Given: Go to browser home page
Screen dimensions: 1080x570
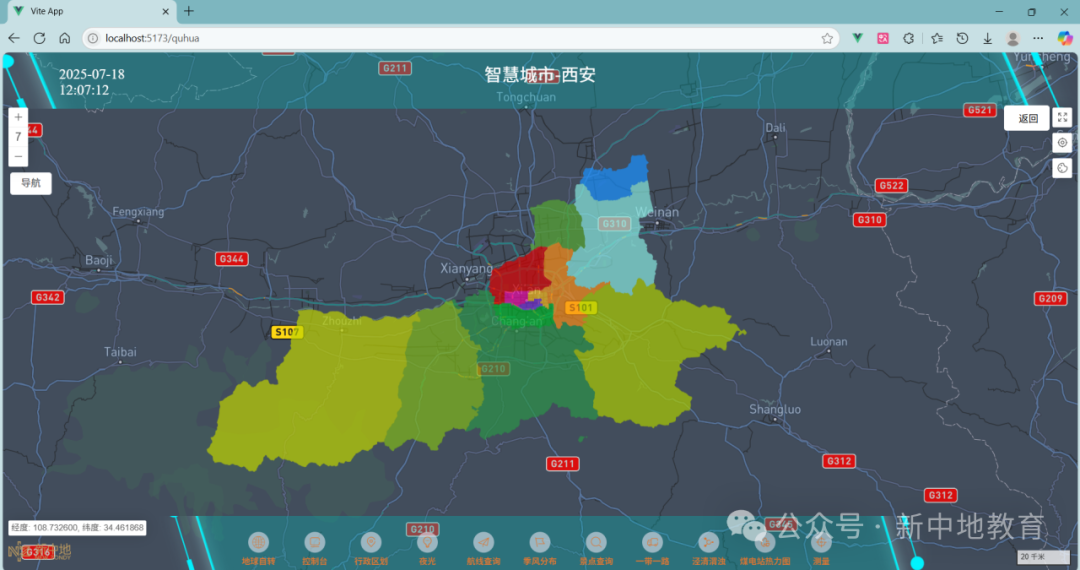Looking at the screenshot, I should pos(65,38).
